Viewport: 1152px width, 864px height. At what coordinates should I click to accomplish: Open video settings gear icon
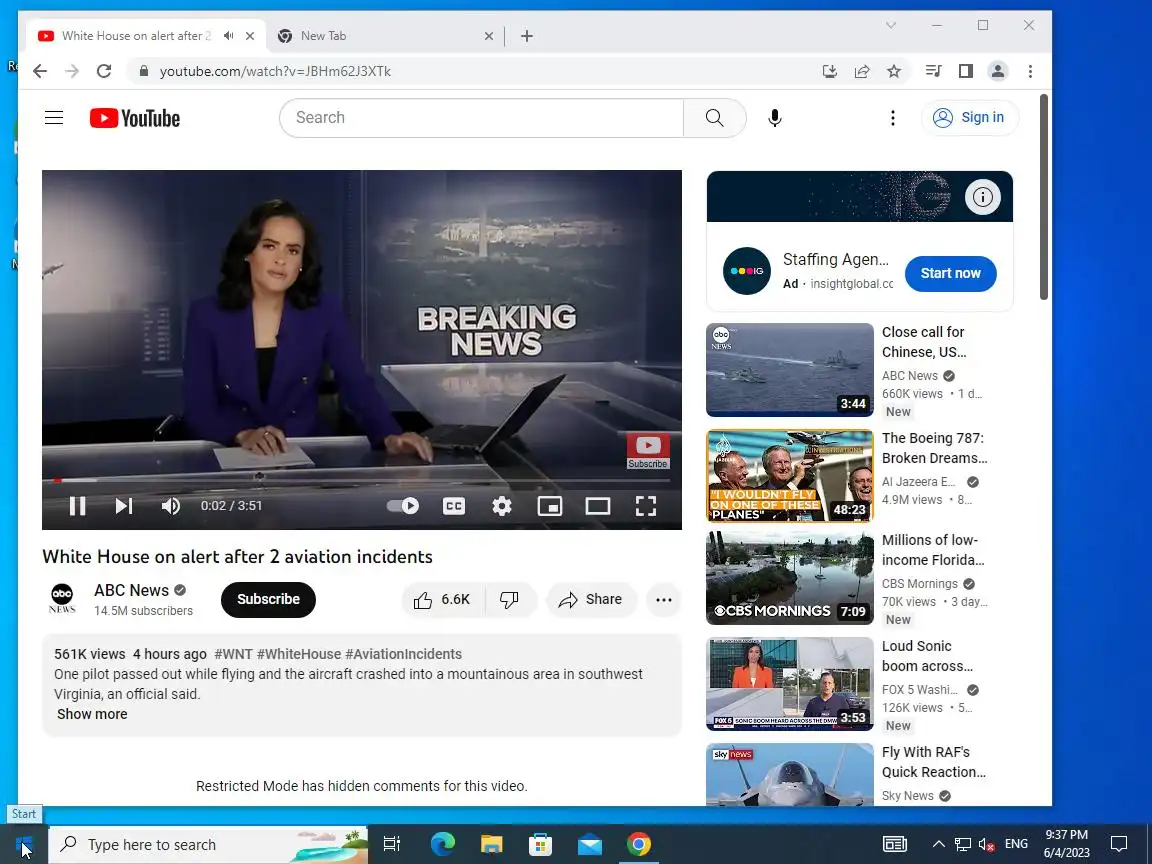(502, 505)
